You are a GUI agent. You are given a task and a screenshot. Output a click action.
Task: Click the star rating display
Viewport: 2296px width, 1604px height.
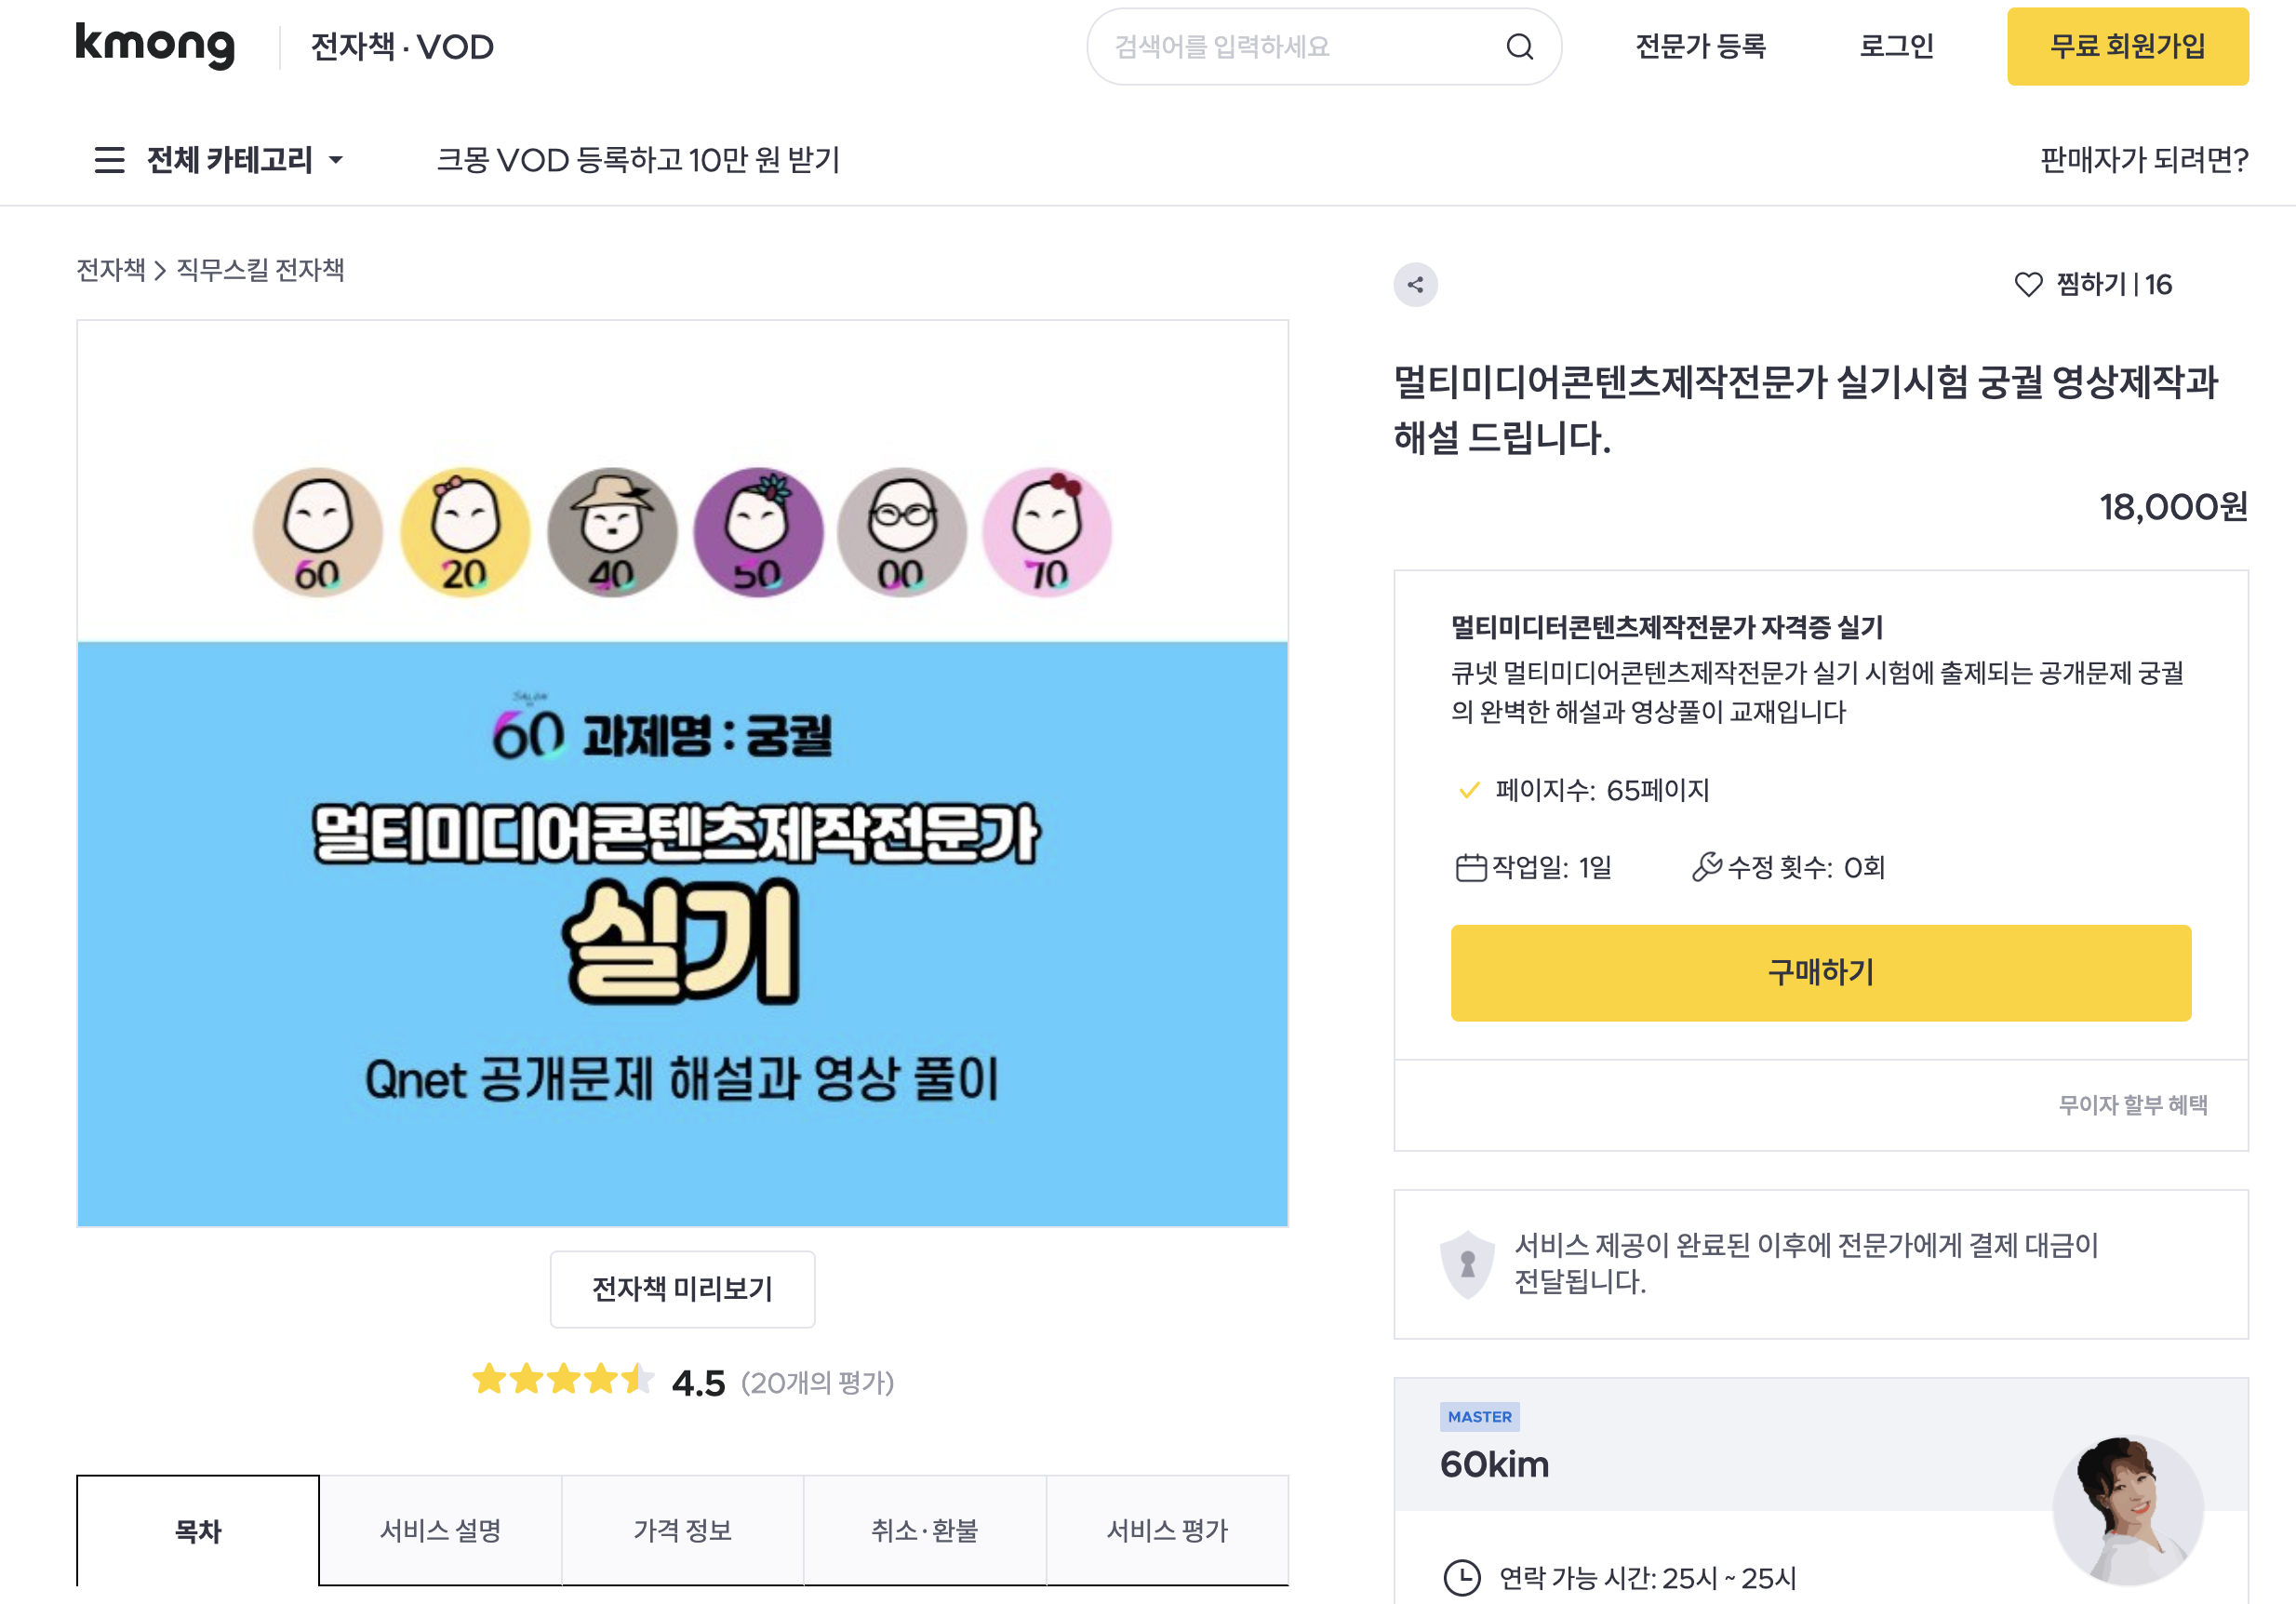tap(563, 1380)
